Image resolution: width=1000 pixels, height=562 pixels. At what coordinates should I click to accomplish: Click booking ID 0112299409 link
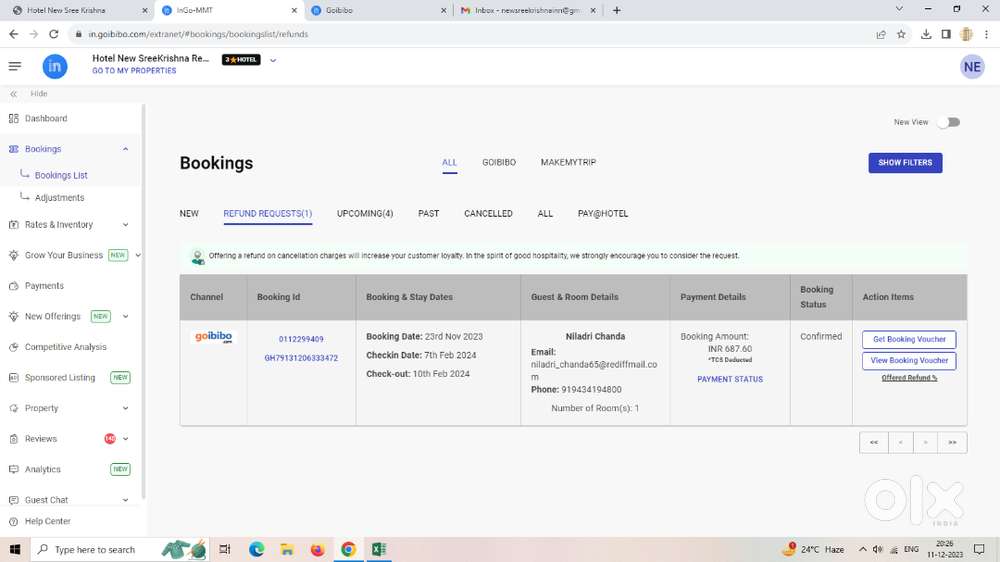click(301, 340)
